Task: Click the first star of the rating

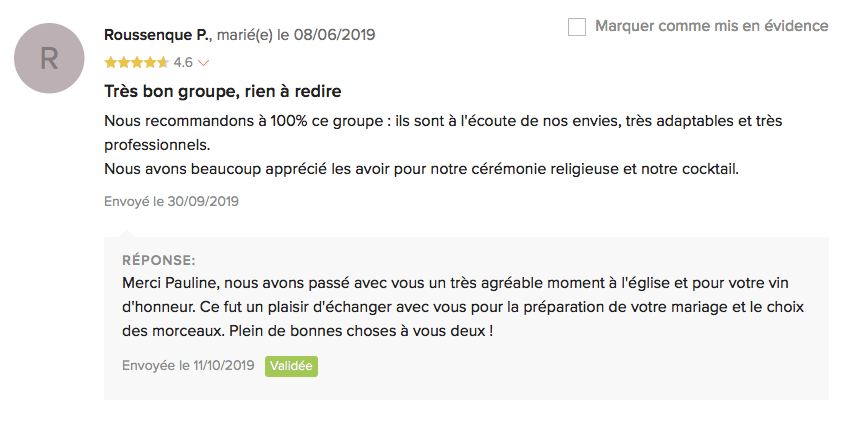Action: coord(110,62)
